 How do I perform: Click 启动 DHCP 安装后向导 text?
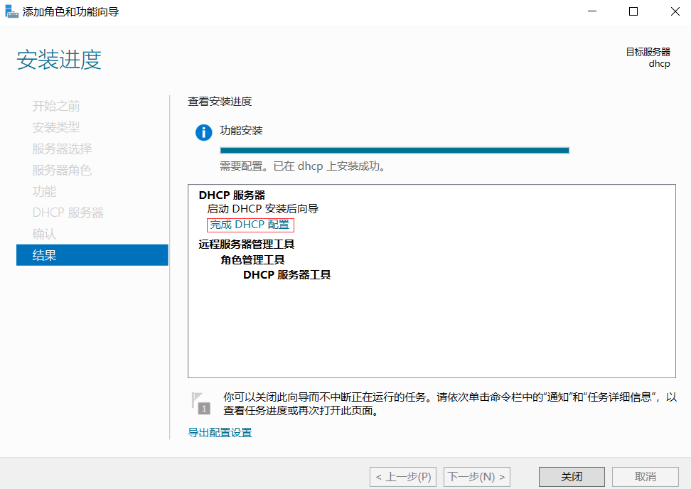pyautogui.click(x=263, y=209)
